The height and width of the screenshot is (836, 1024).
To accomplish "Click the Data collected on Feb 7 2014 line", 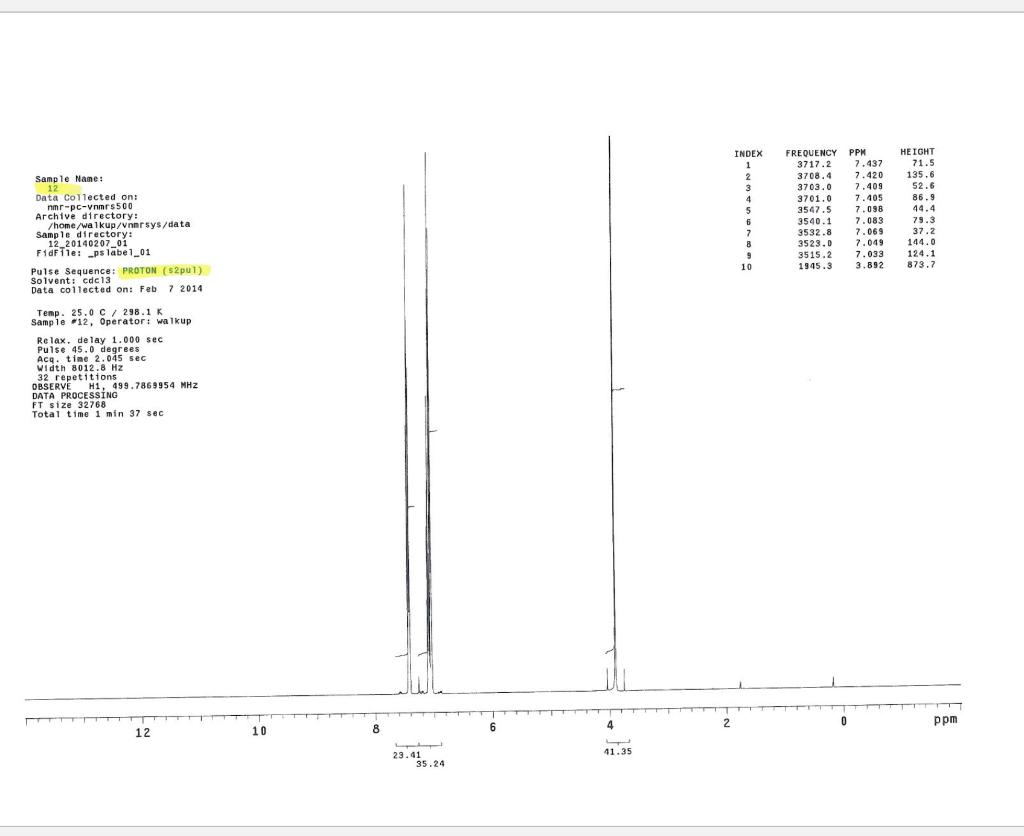I will (x=115, y=289).
